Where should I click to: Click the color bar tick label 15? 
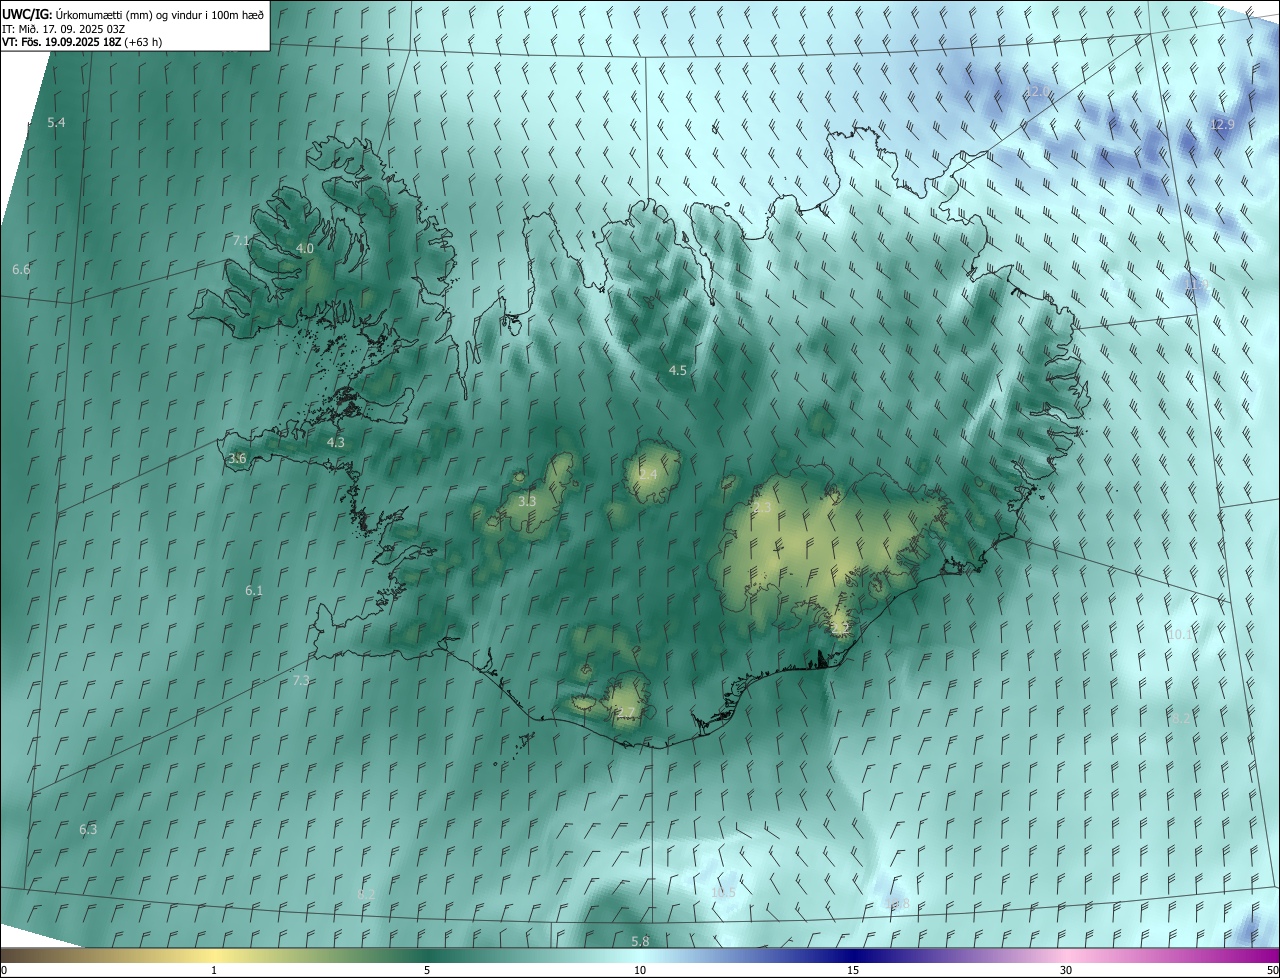853,970
